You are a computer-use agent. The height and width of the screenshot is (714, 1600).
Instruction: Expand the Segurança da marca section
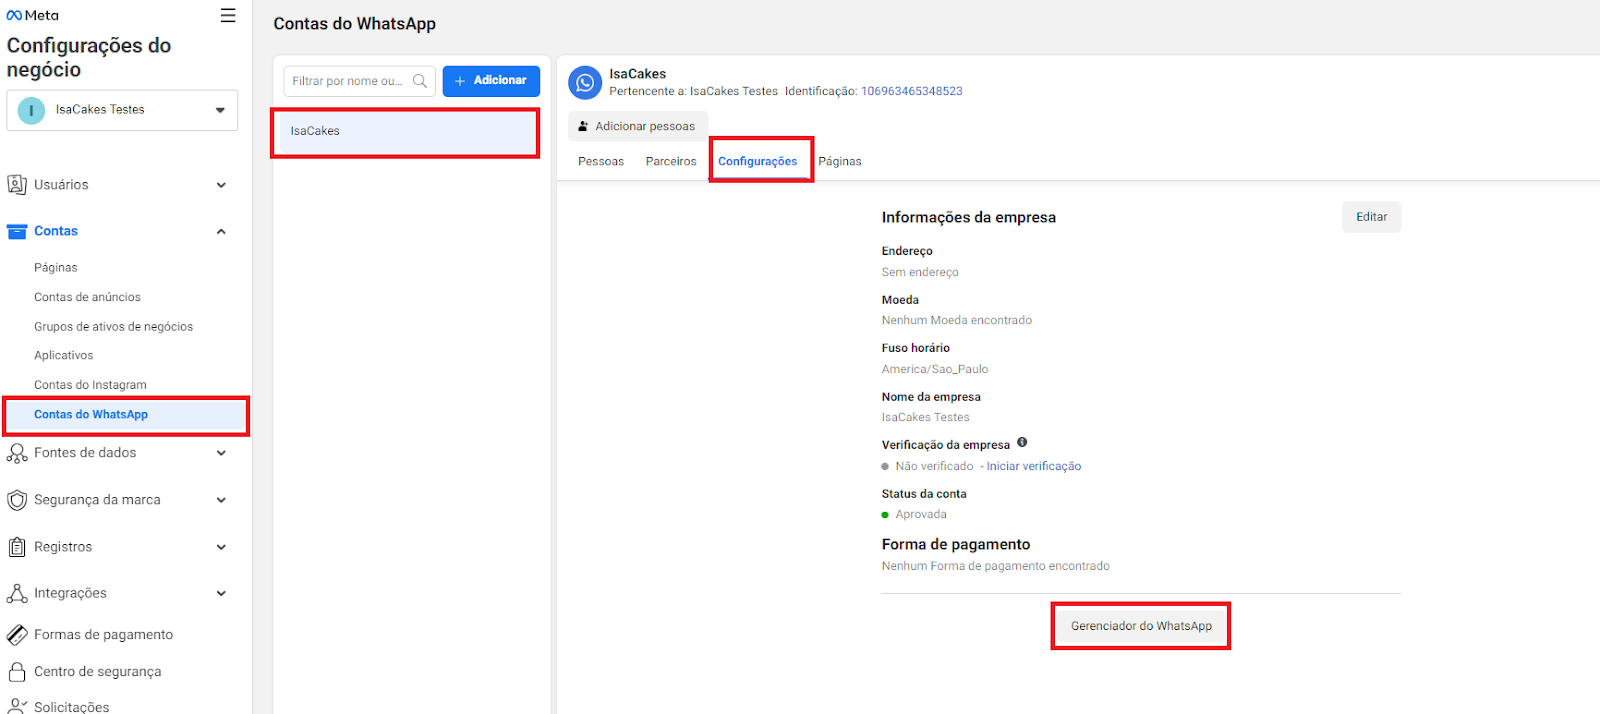pyautogui.click(x=221, y=500)
